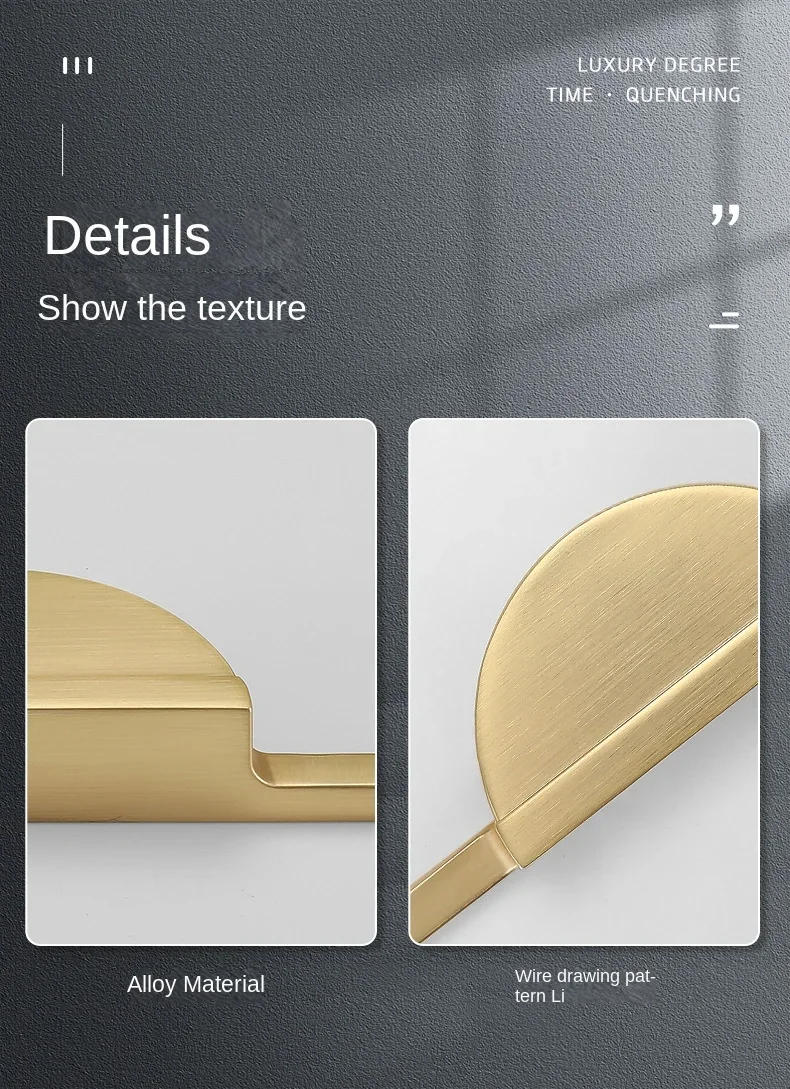Screen dimensions: 790x1089
Task: Click the white quotation mark icon
Action: pyautogui.click(x=725, y=215)
